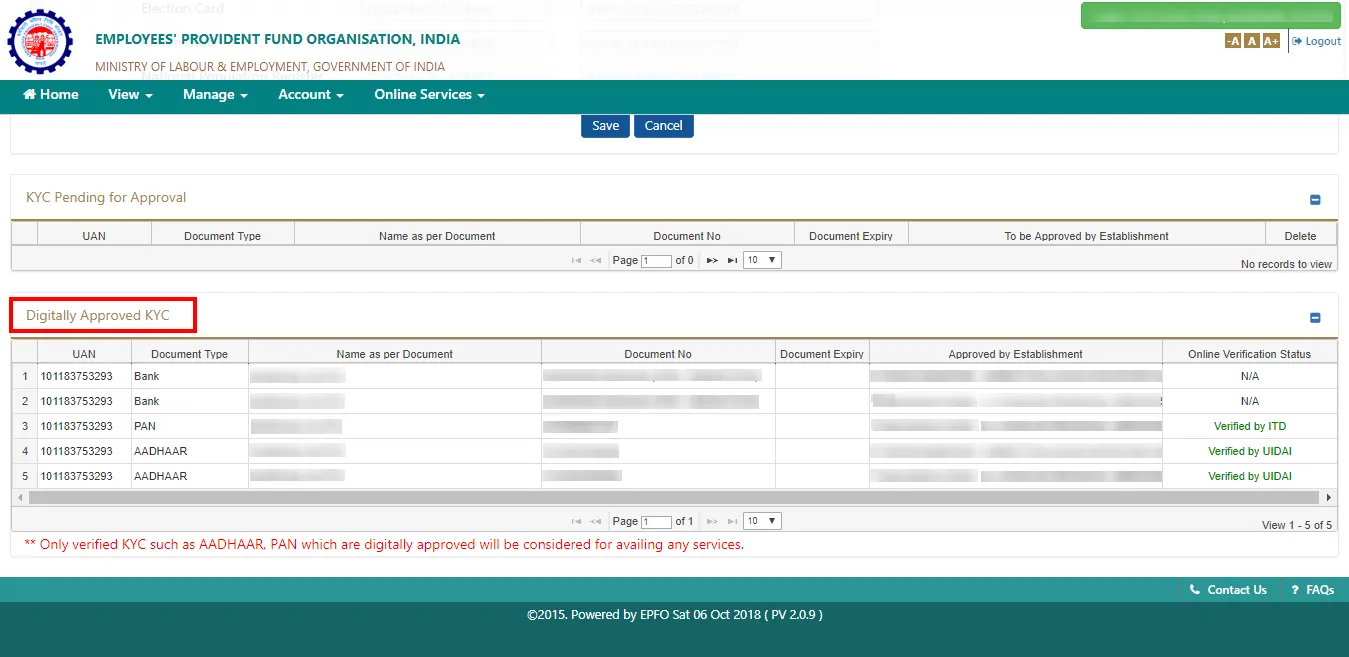Click To be Approved by Establishment header

1086,236
